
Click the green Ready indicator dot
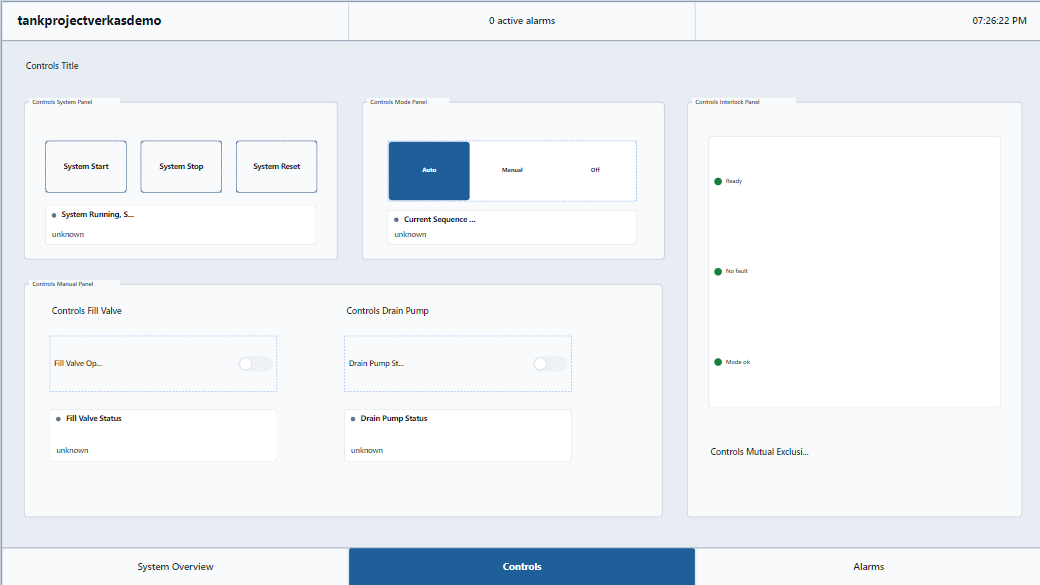click(718, 181)
